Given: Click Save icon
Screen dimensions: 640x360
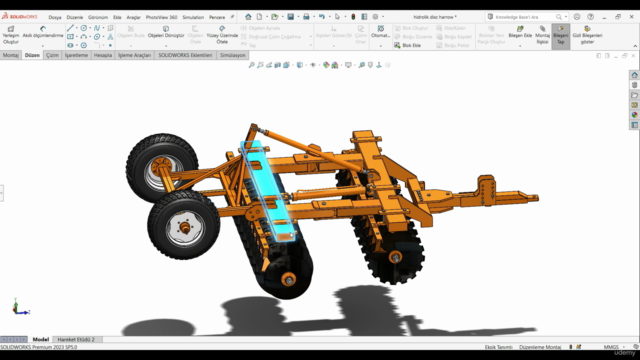Looking at the screenshot, I should tap(291, 17).
